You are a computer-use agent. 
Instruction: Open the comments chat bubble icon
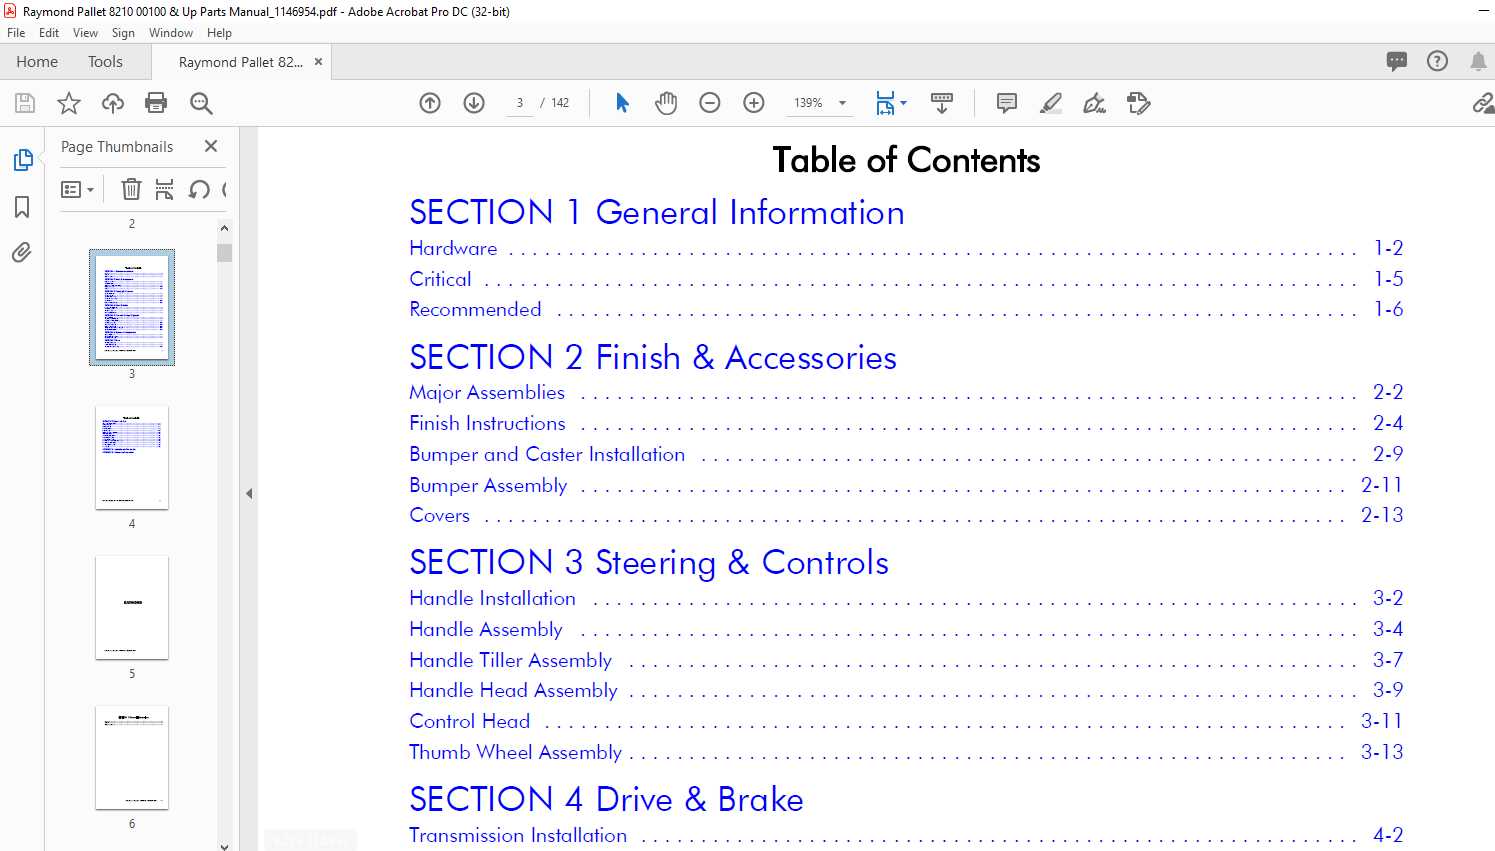pyautogui.click(x=1397, y=61)
